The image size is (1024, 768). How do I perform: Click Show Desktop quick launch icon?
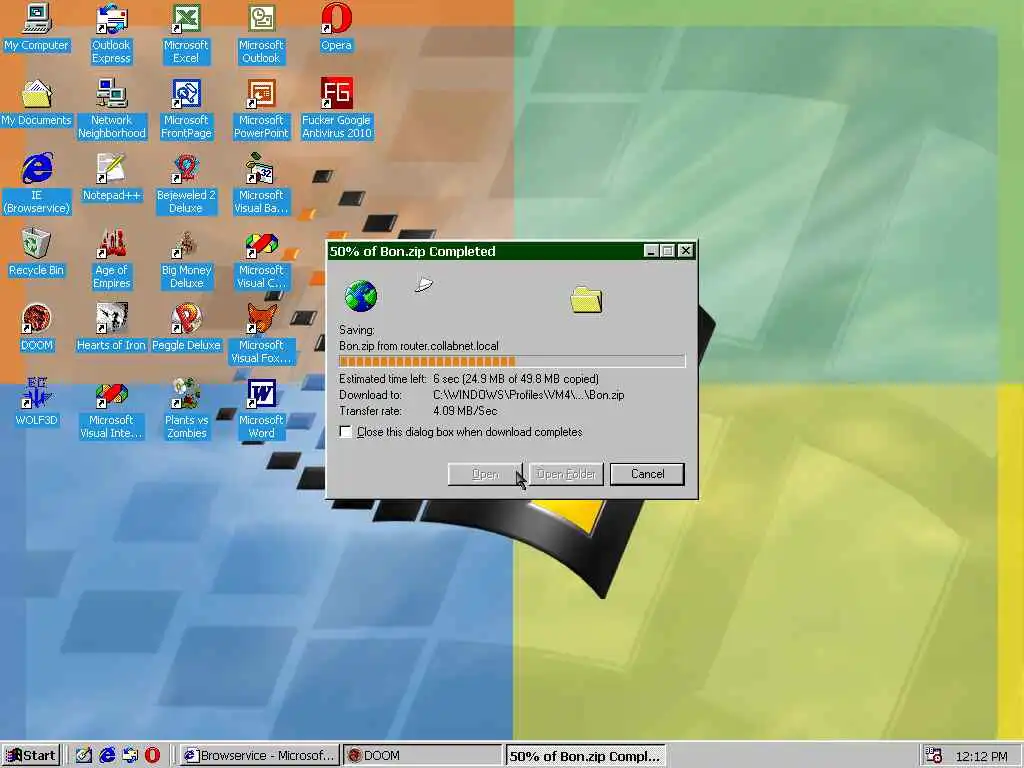[x=84, y=756]
